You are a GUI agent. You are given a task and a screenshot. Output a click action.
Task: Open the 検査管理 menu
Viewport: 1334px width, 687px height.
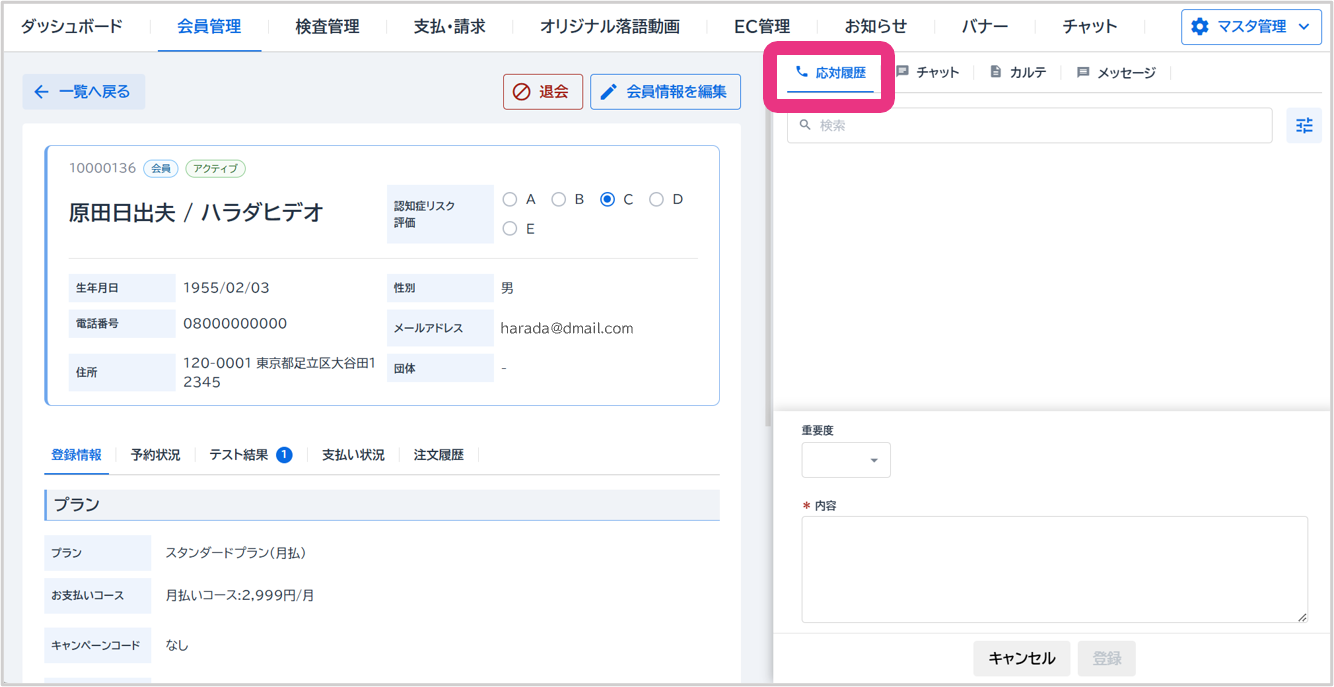click(x=327, y=27)
